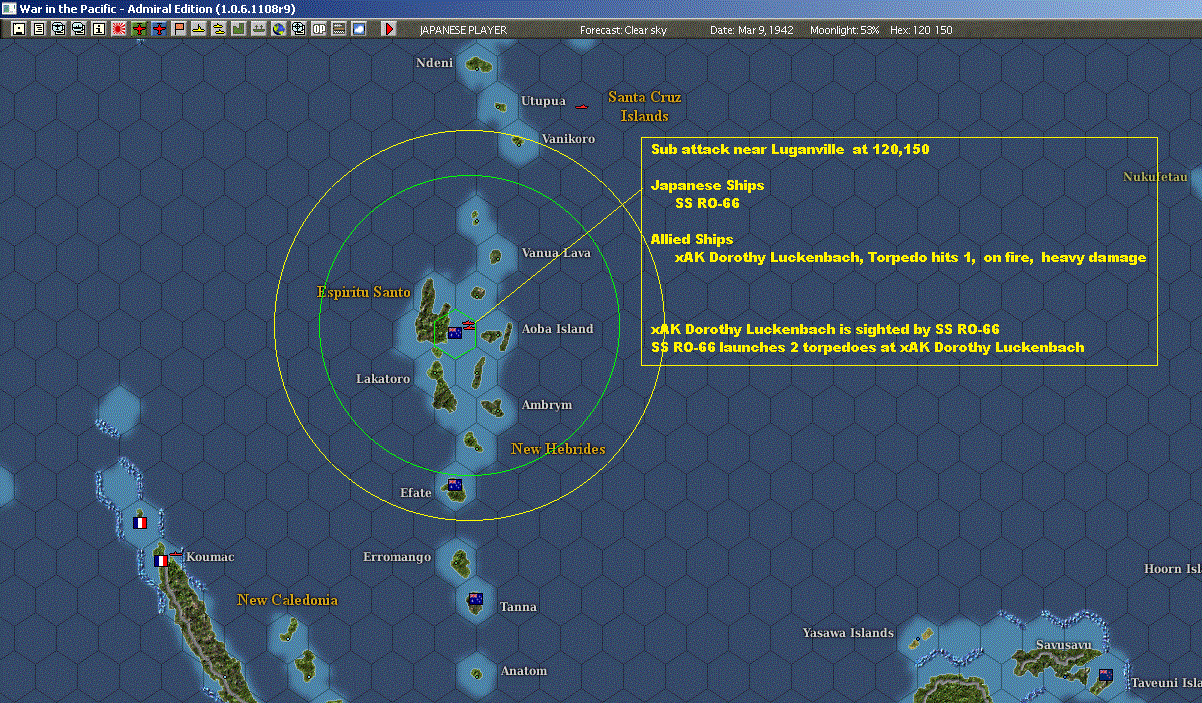Screen dimensions: 1202x703
Task: Click the Vanua Lava island label
Action: [556, 253]
